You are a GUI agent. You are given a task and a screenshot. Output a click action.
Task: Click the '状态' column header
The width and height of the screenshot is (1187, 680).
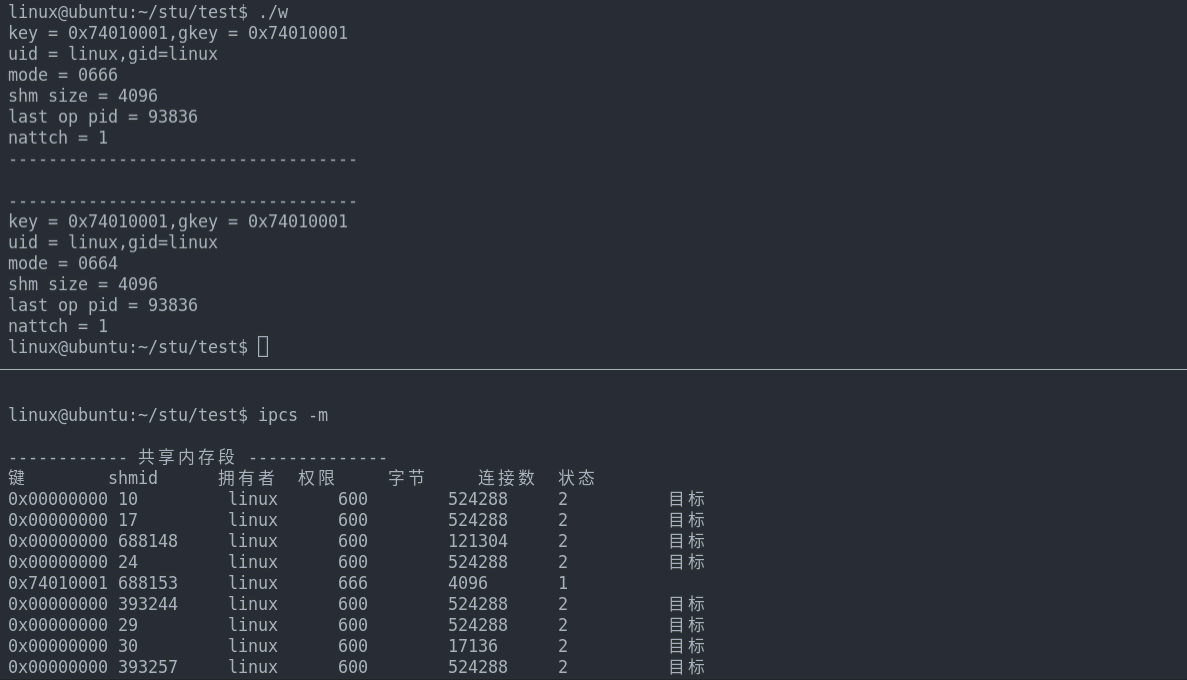pyautogui.click(x=577, y=479)
